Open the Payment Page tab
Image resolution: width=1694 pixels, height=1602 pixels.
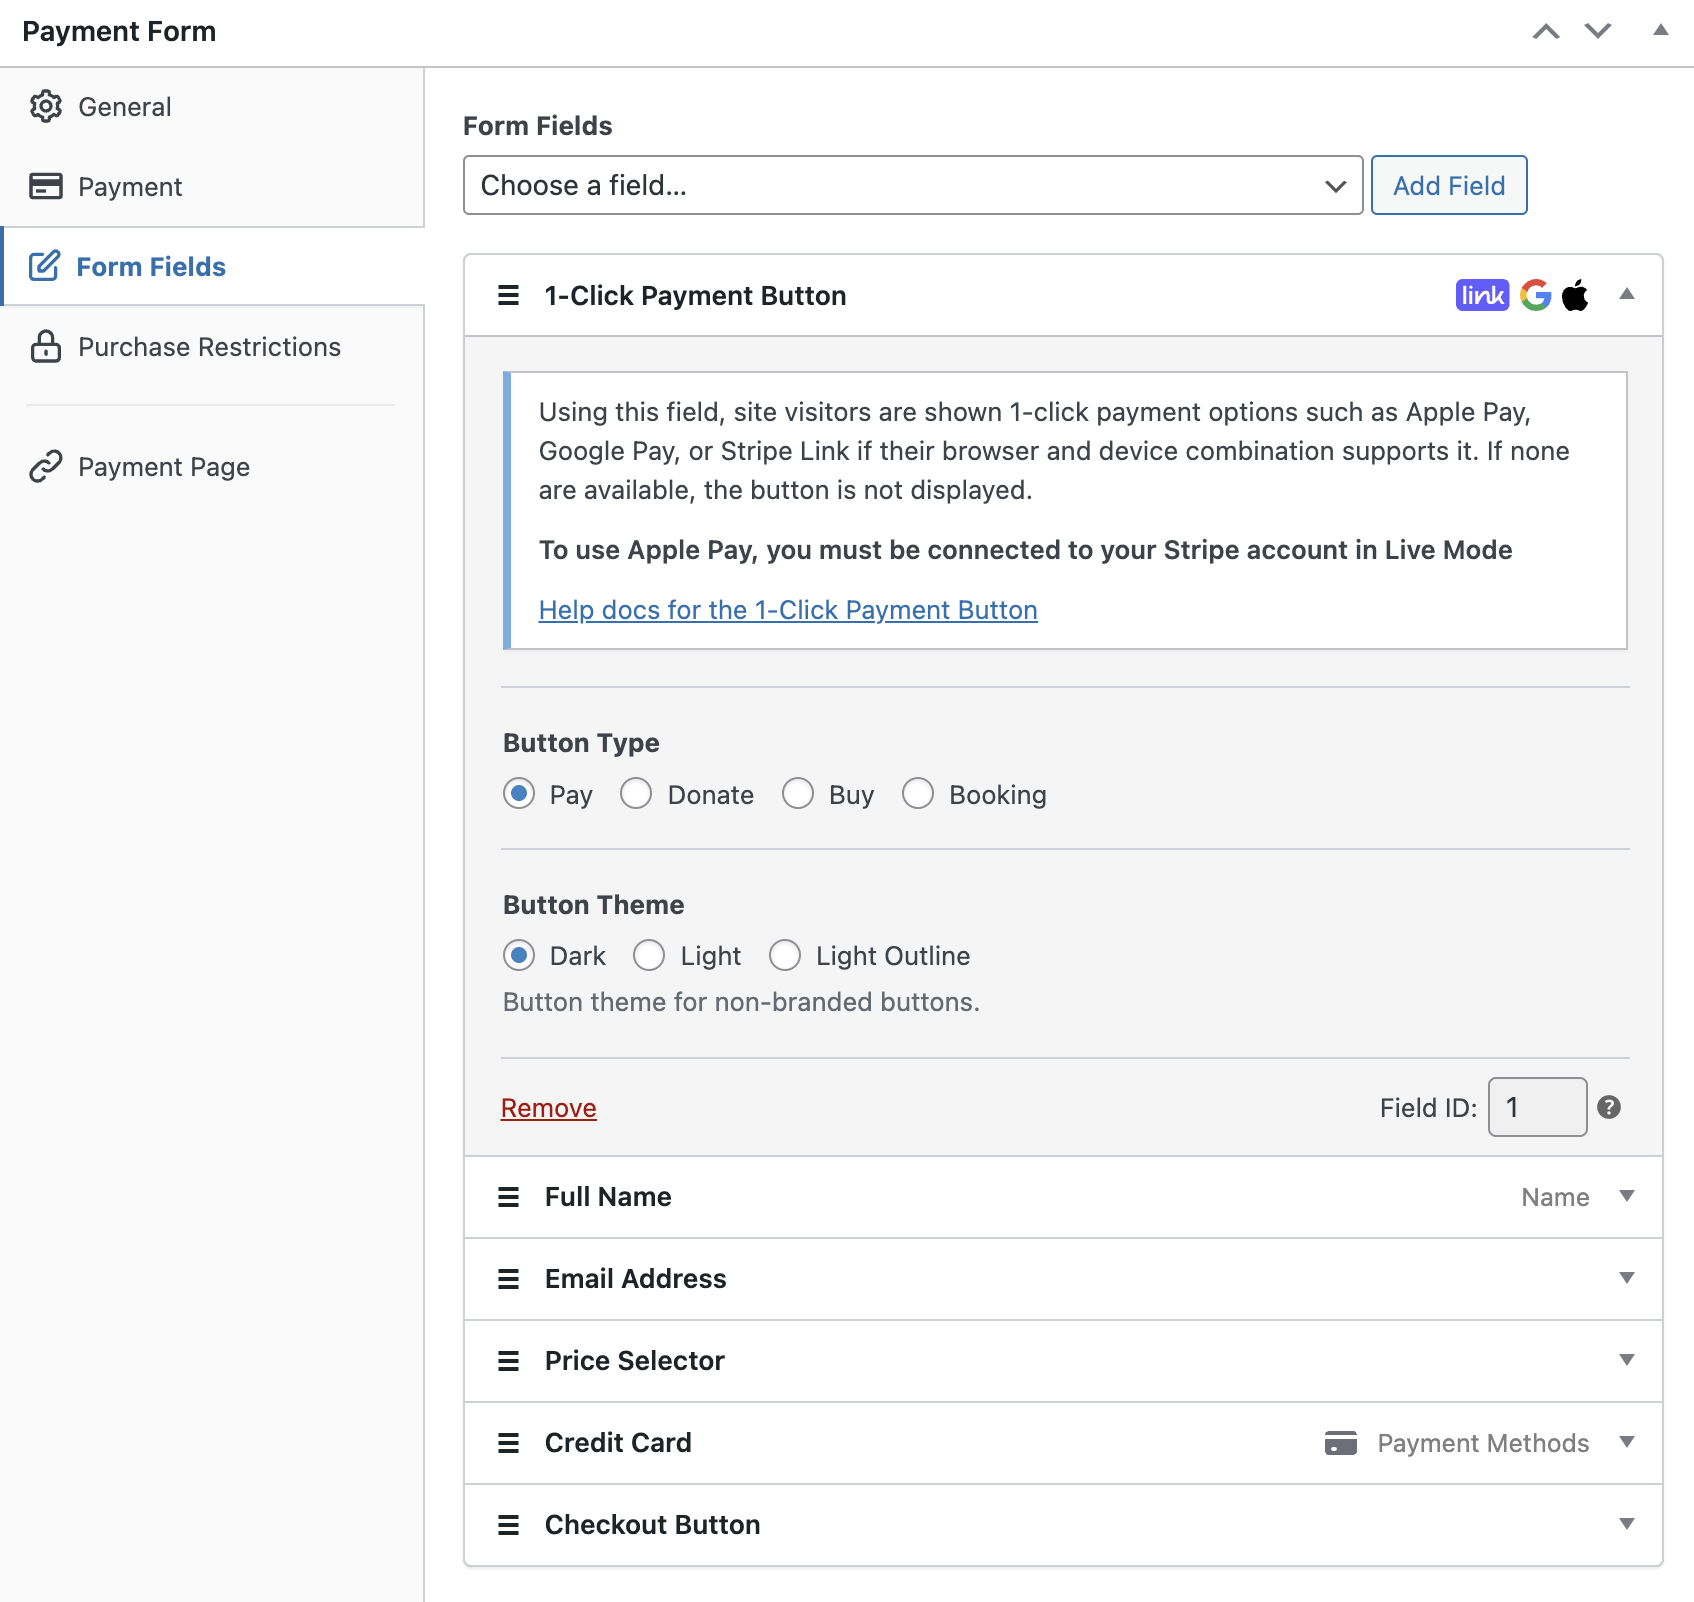tap(212, 467)
